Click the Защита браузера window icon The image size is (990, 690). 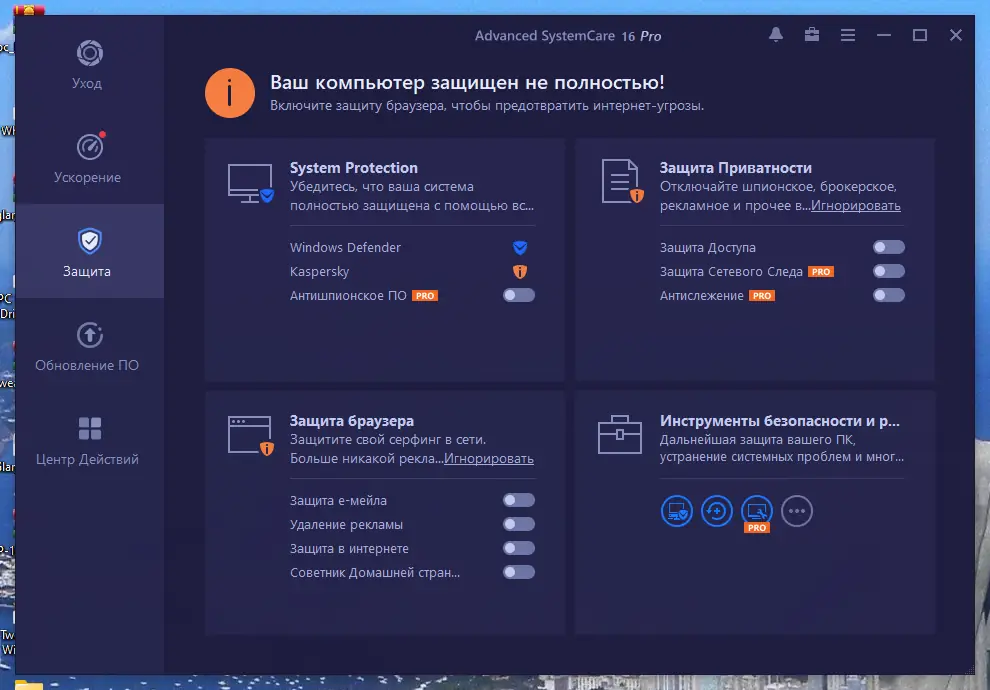tap(251, 435)
